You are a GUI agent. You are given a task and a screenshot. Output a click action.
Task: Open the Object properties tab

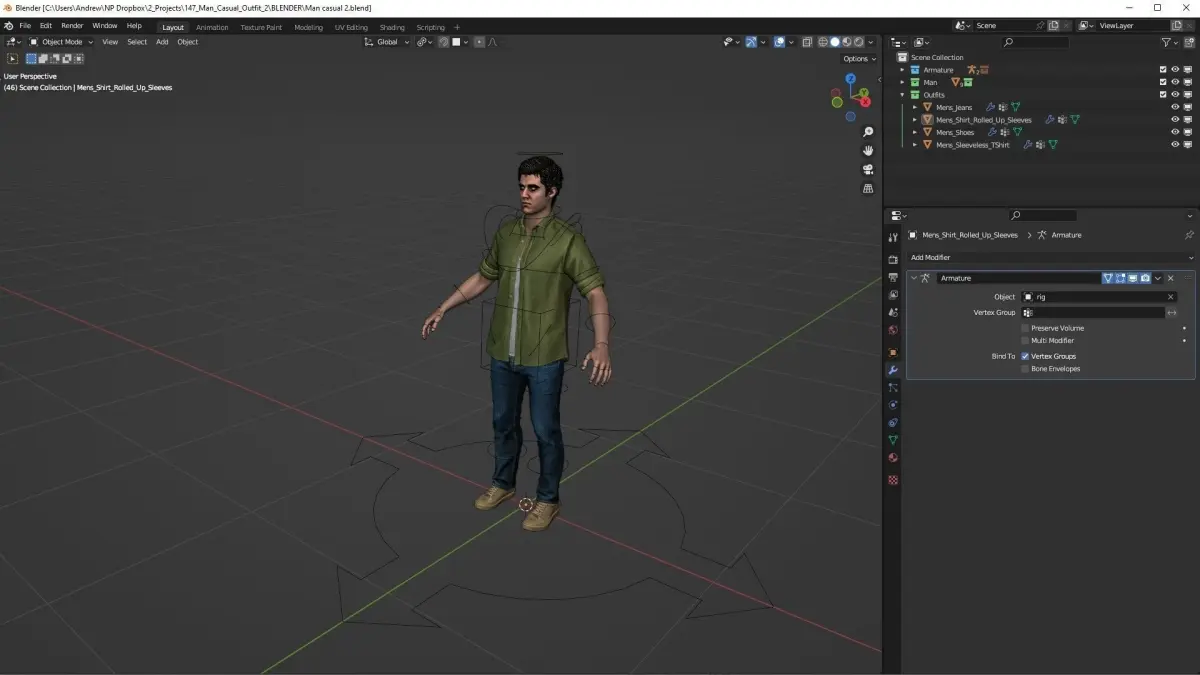(893, 352)
